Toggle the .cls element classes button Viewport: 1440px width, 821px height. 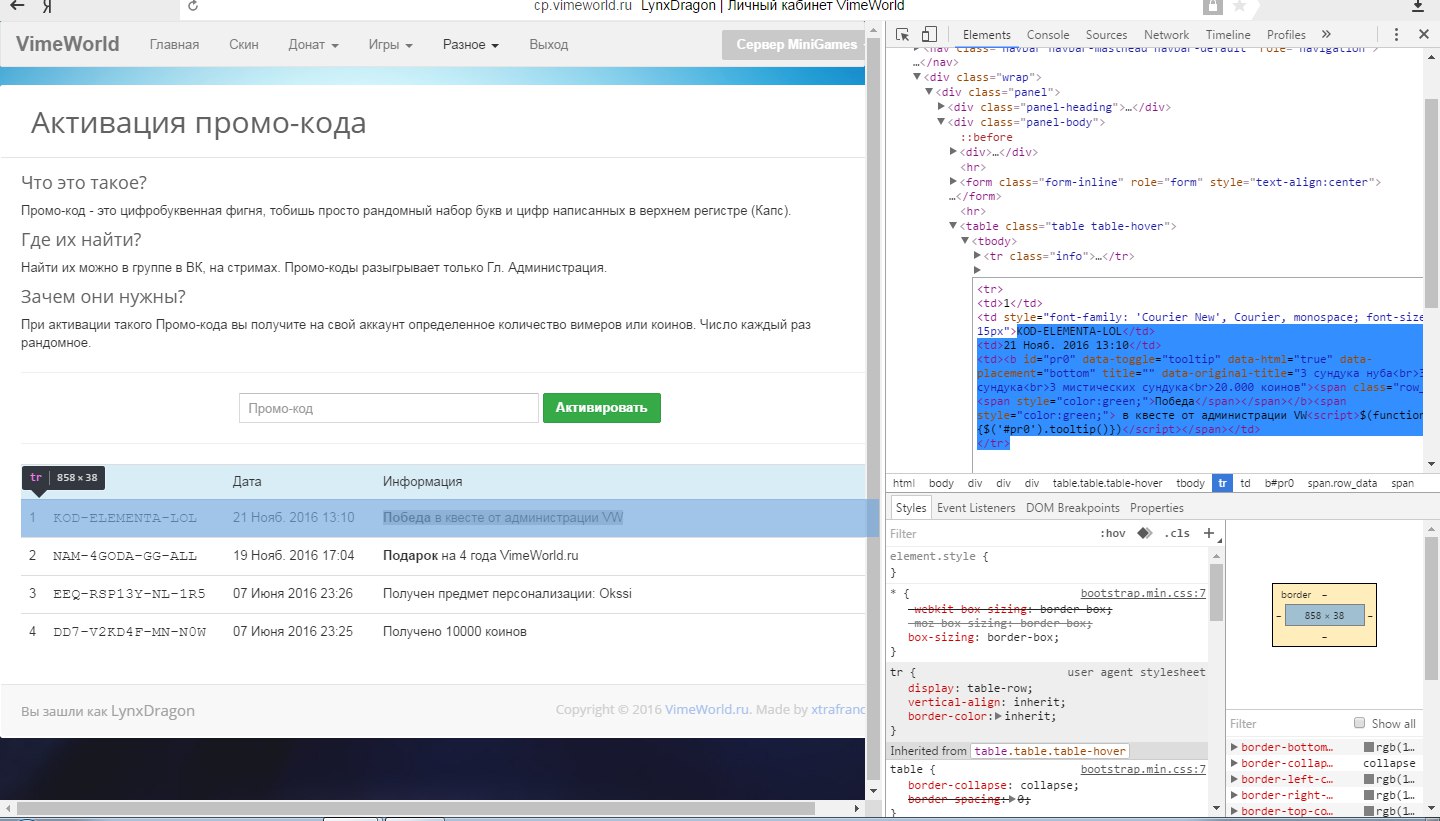pos(1177,533)
